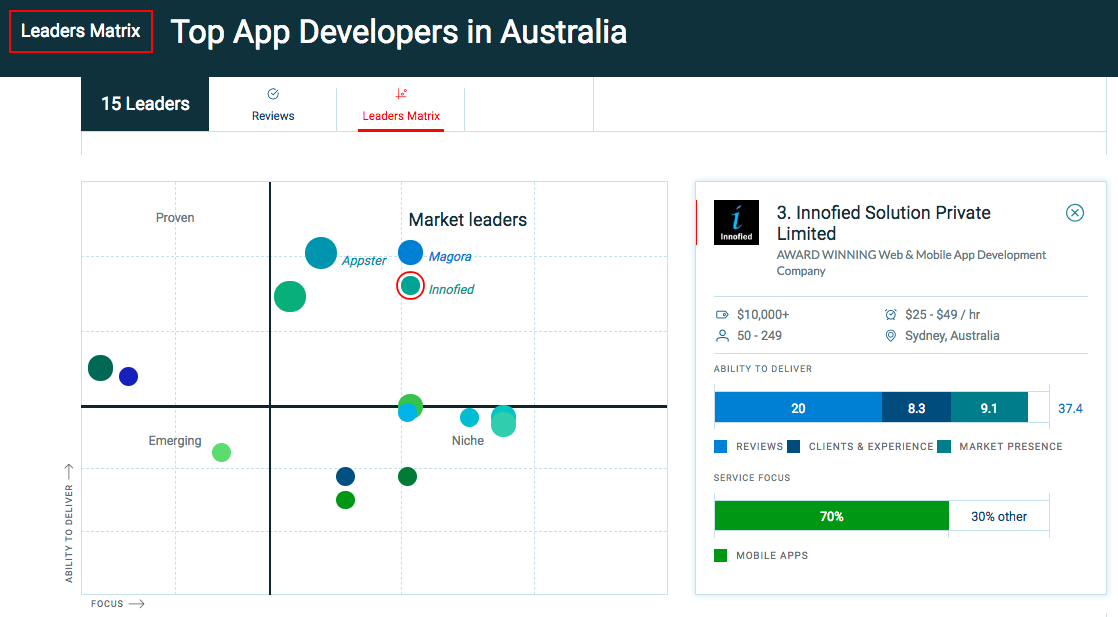
Task: Click the Niche quadrant label
Action: pyautogui.click(x=468, y=441)
